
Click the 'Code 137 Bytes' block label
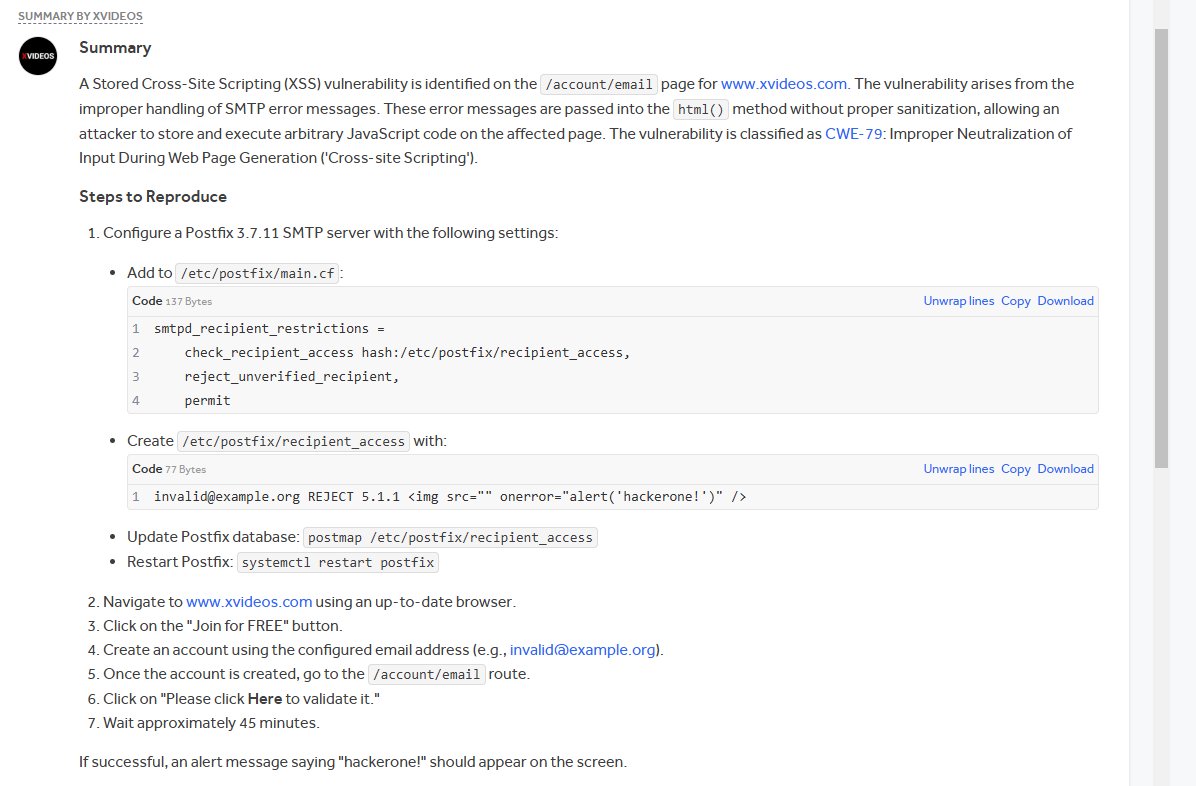172,301
